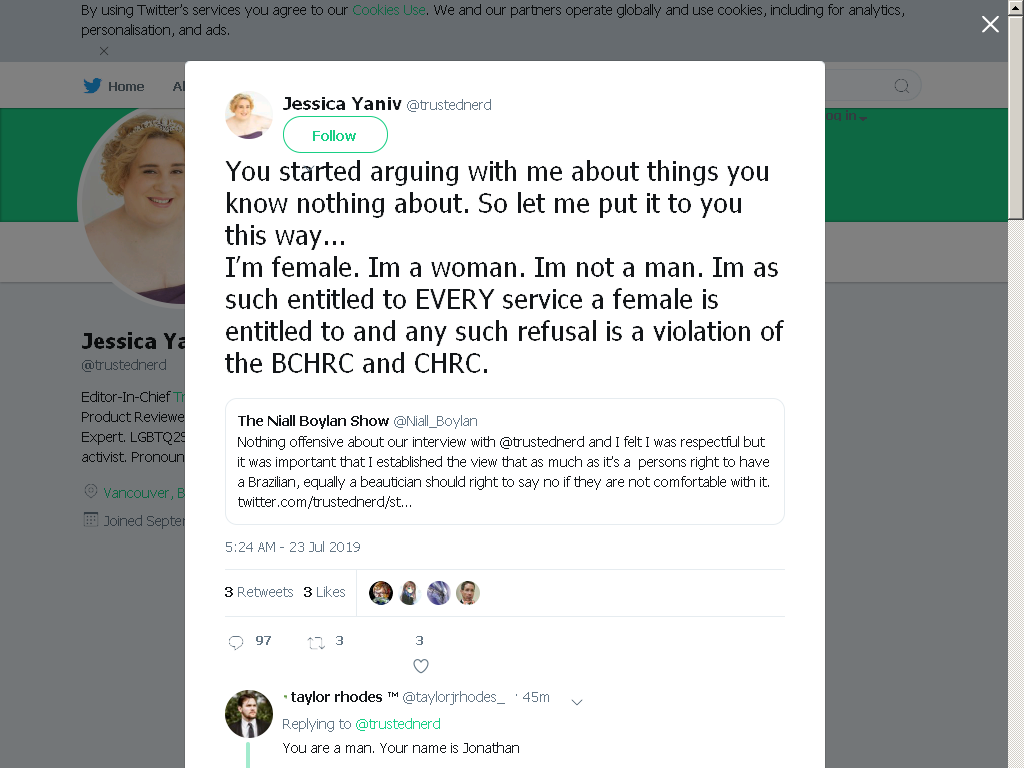1024x768 pixels.
Task: Click the first liker's avatar
Action: pyautogui.click(x=381, y=593)
